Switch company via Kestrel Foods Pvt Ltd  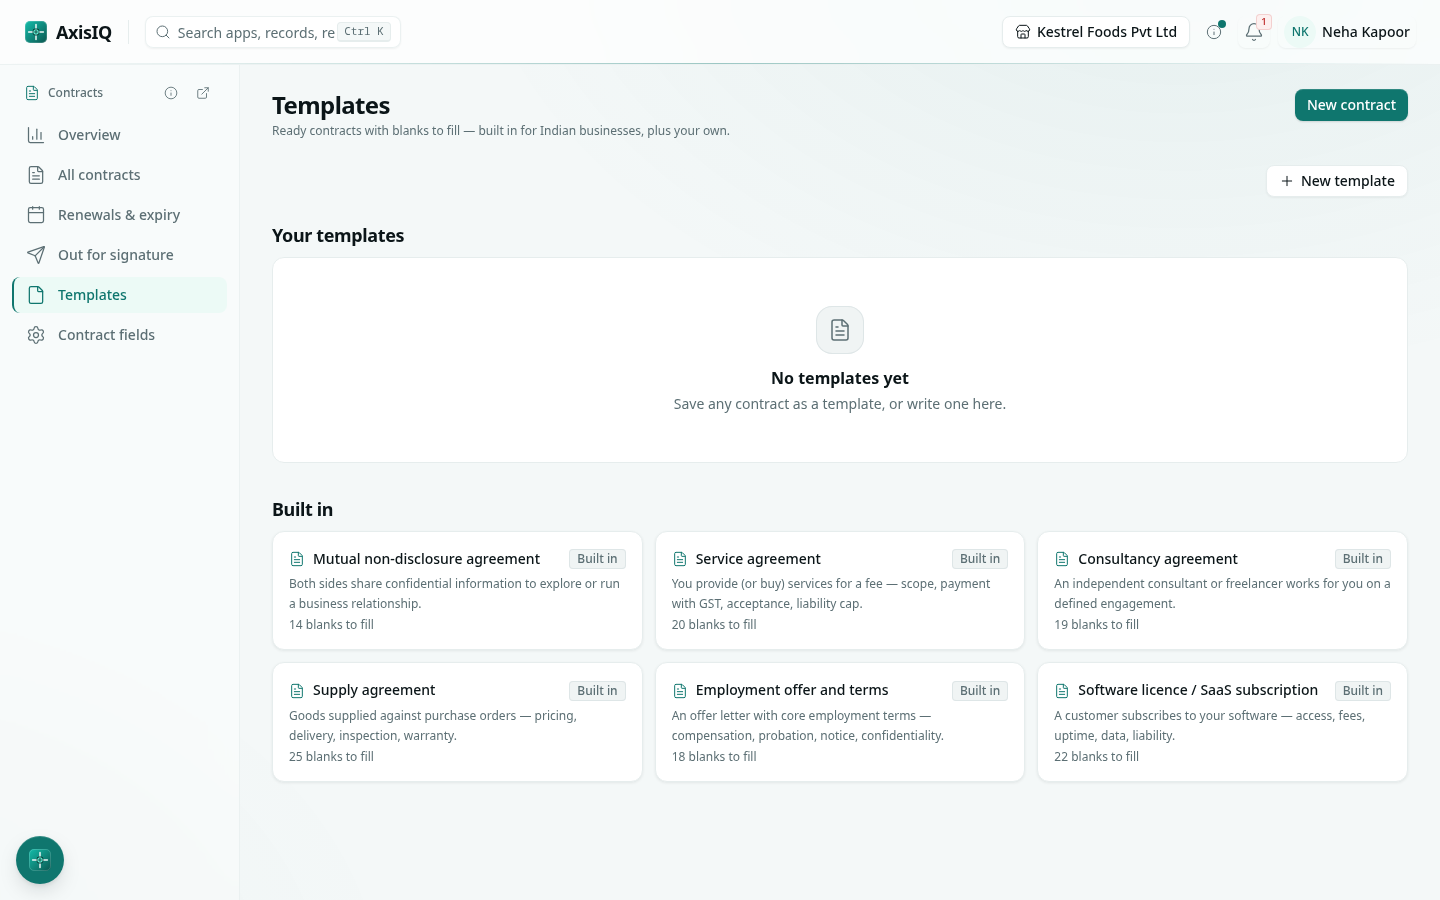1096,32
